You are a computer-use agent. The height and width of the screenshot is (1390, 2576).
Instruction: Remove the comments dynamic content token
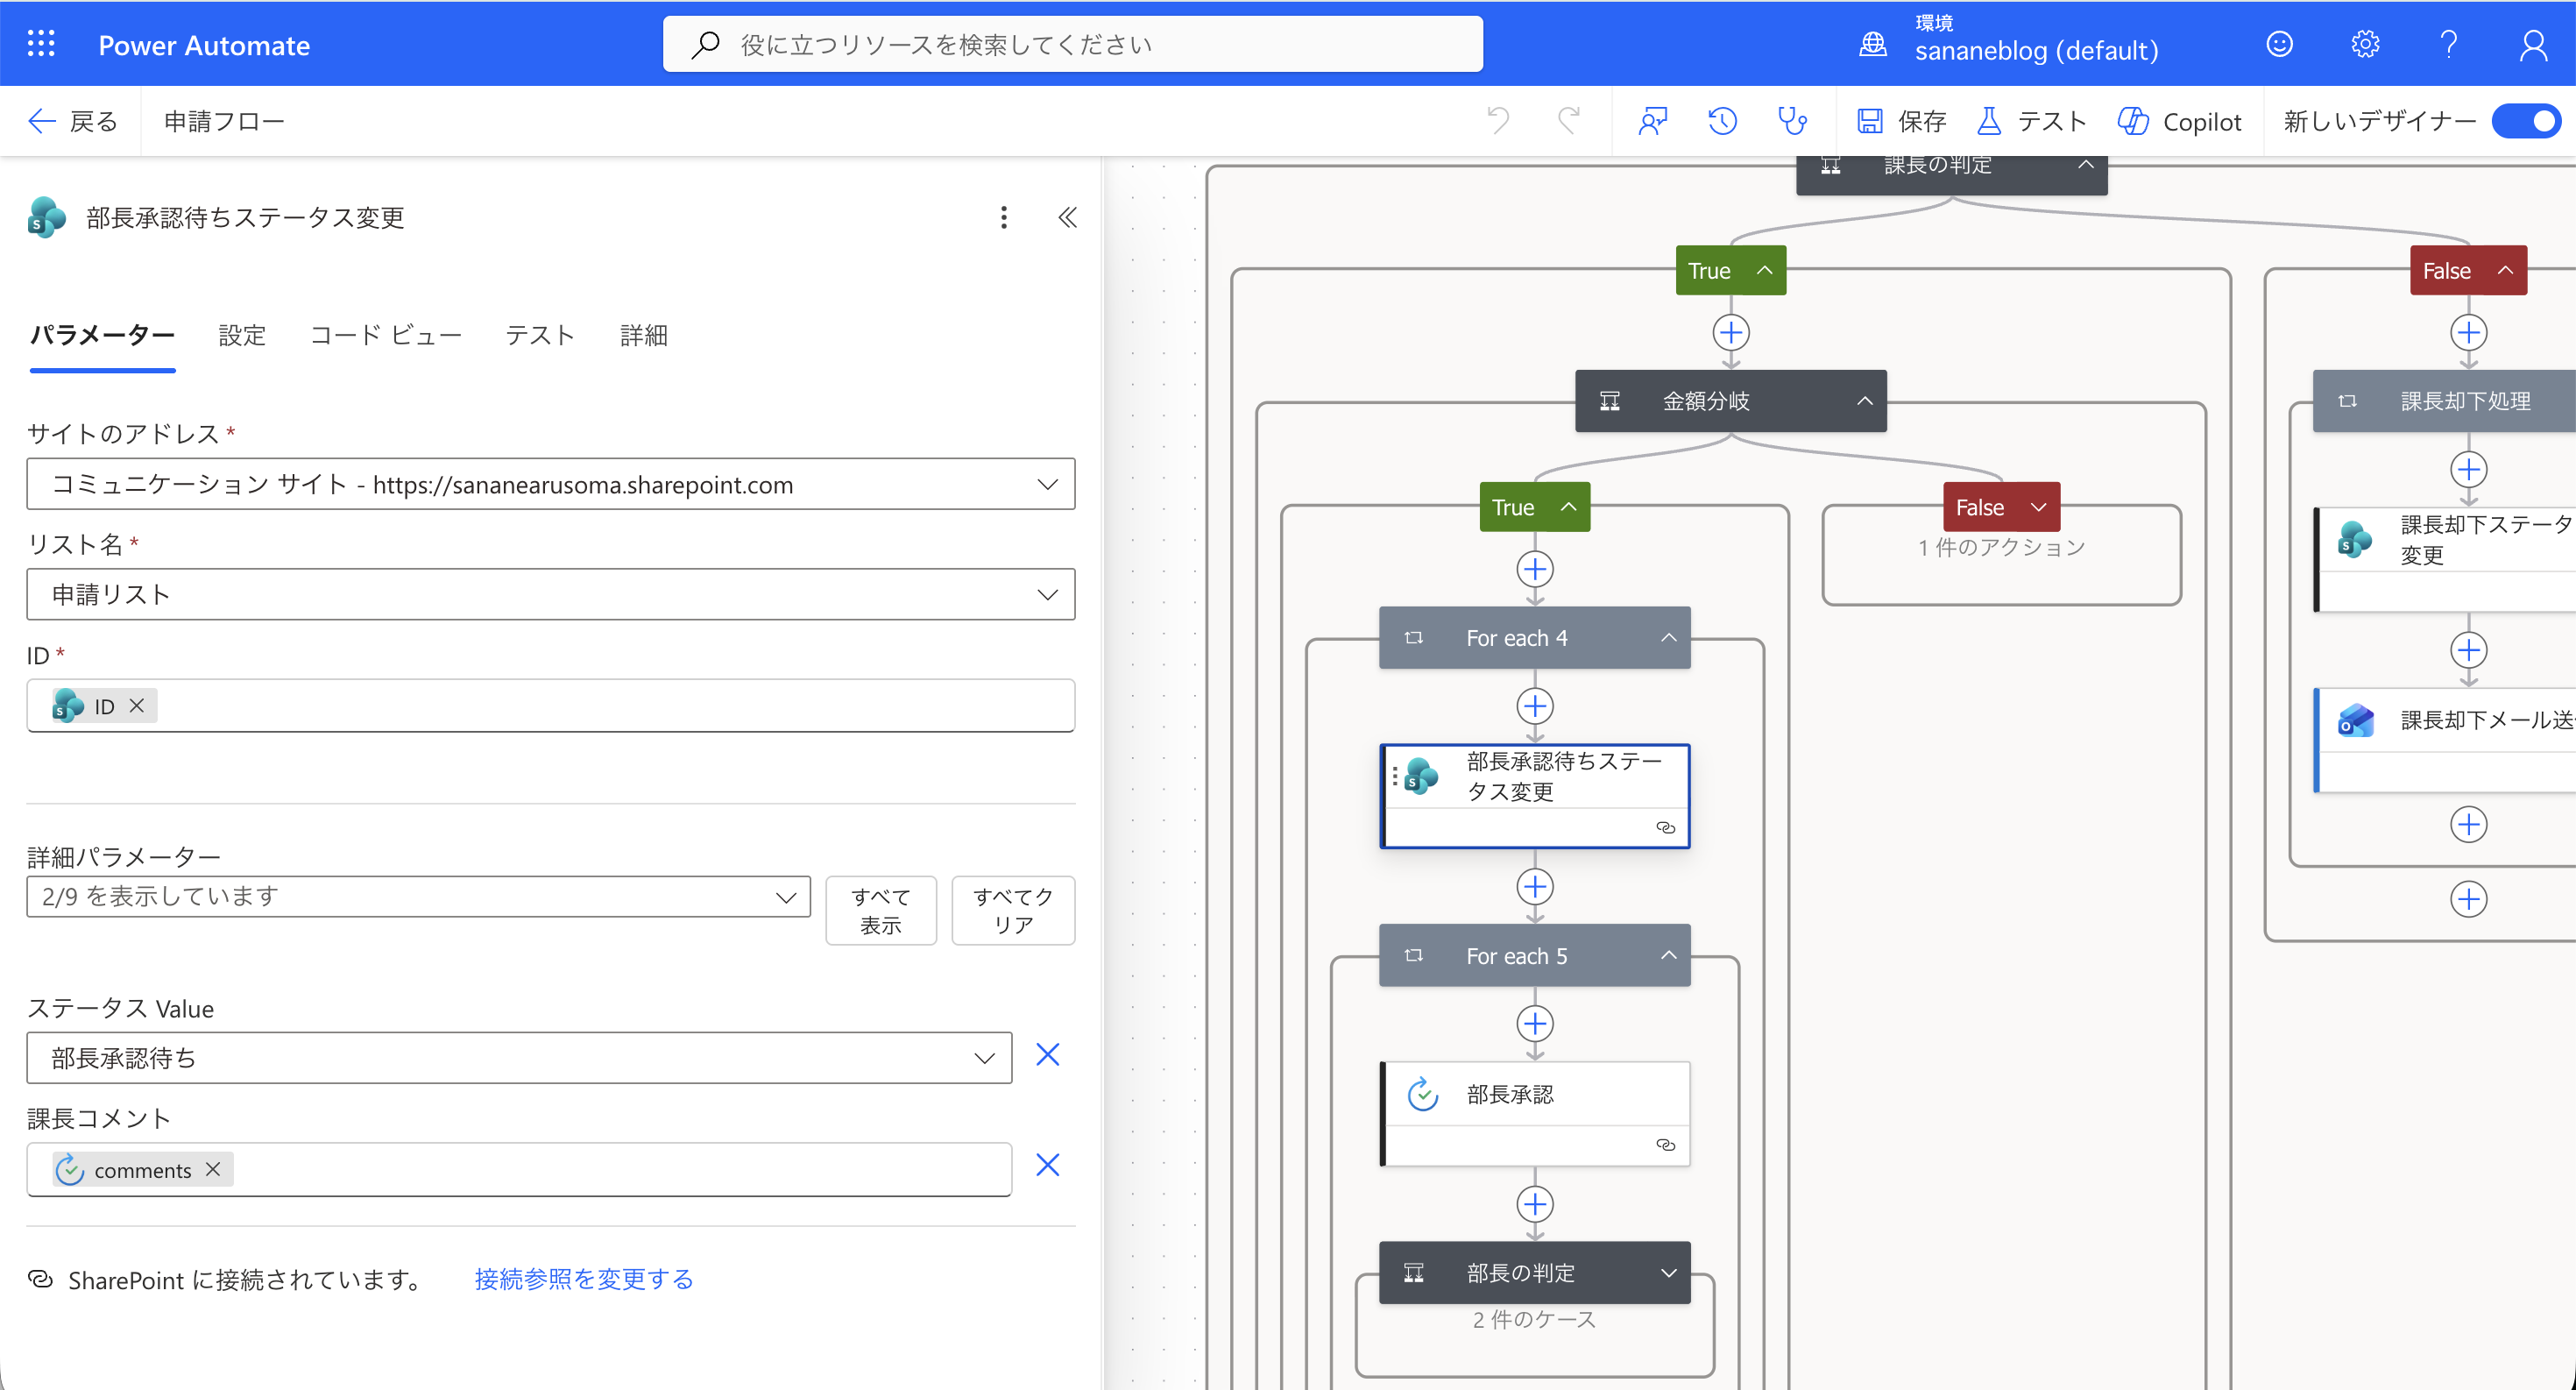point(213,1169)
